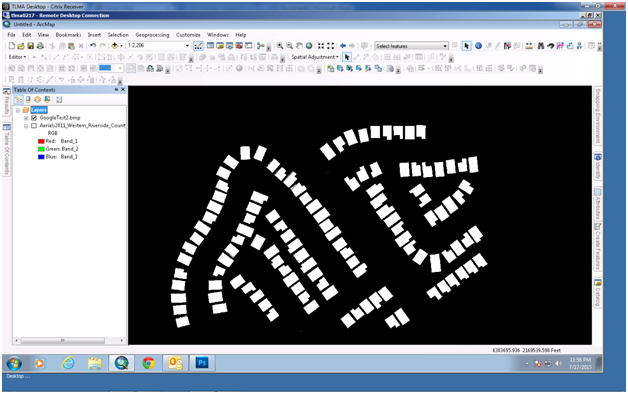This screenshot has width=628, height=394.
Task: Click the Spatial Adjustment select arrow tool
Action: [347, 57]
